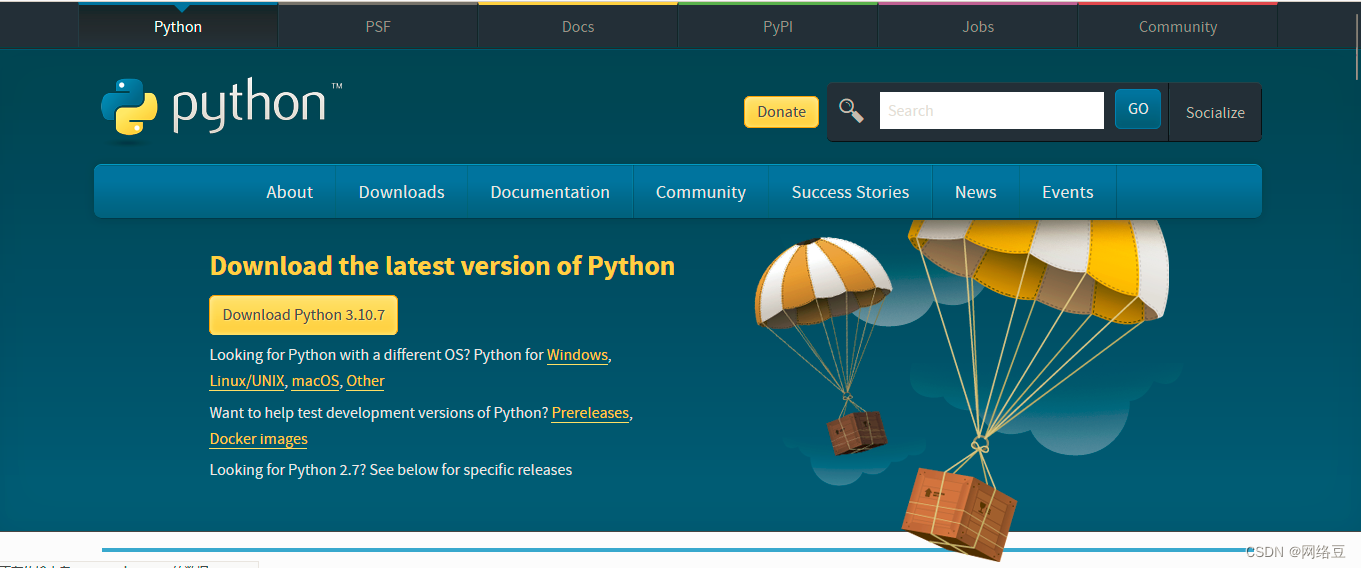Click the 'Download the latest version' heading
1361x568 pixels.
[x=442, y=266]
